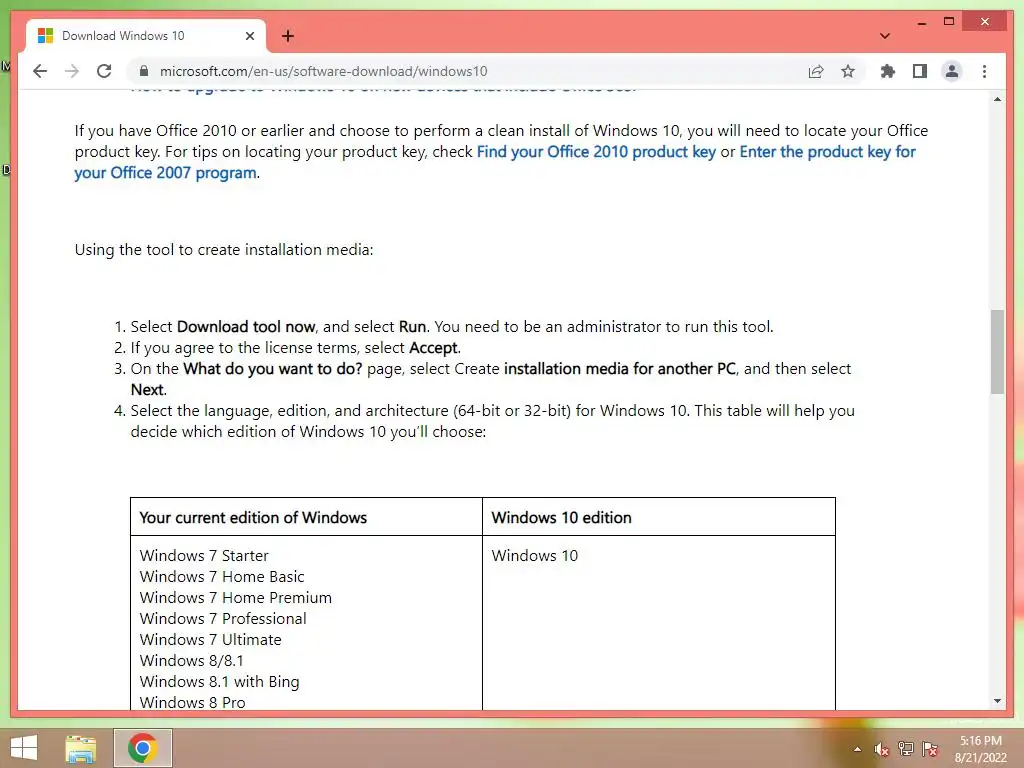Viewport: 1024px width, 768px height.
Task: Click the 'Windows 8.1 with Bing' entry
Action: [219, 681]
